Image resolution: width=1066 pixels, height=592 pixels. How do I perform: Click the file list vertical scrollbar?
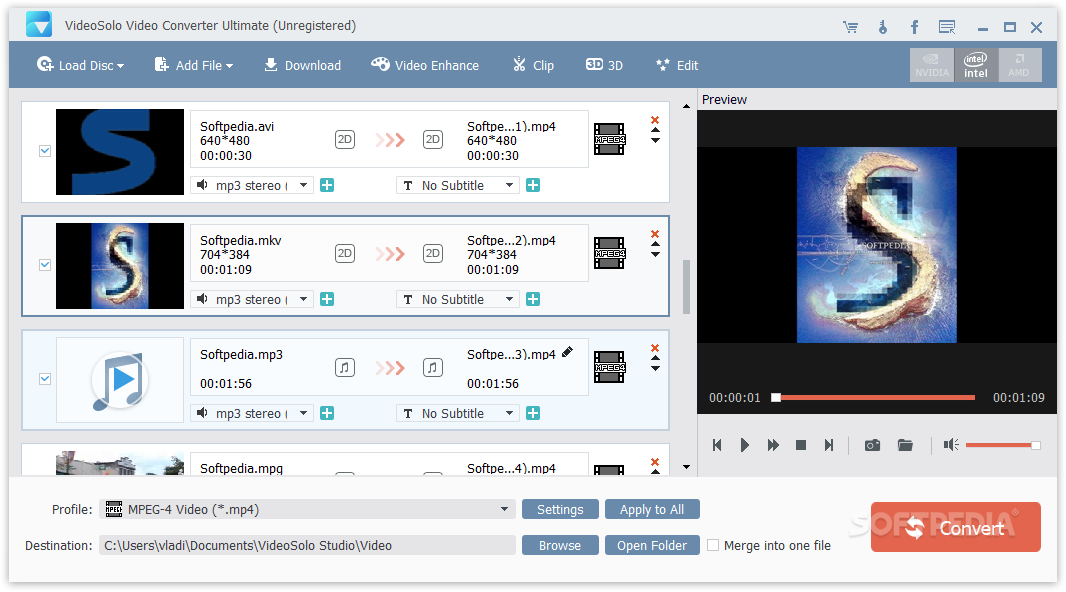(x=686, y=287)
